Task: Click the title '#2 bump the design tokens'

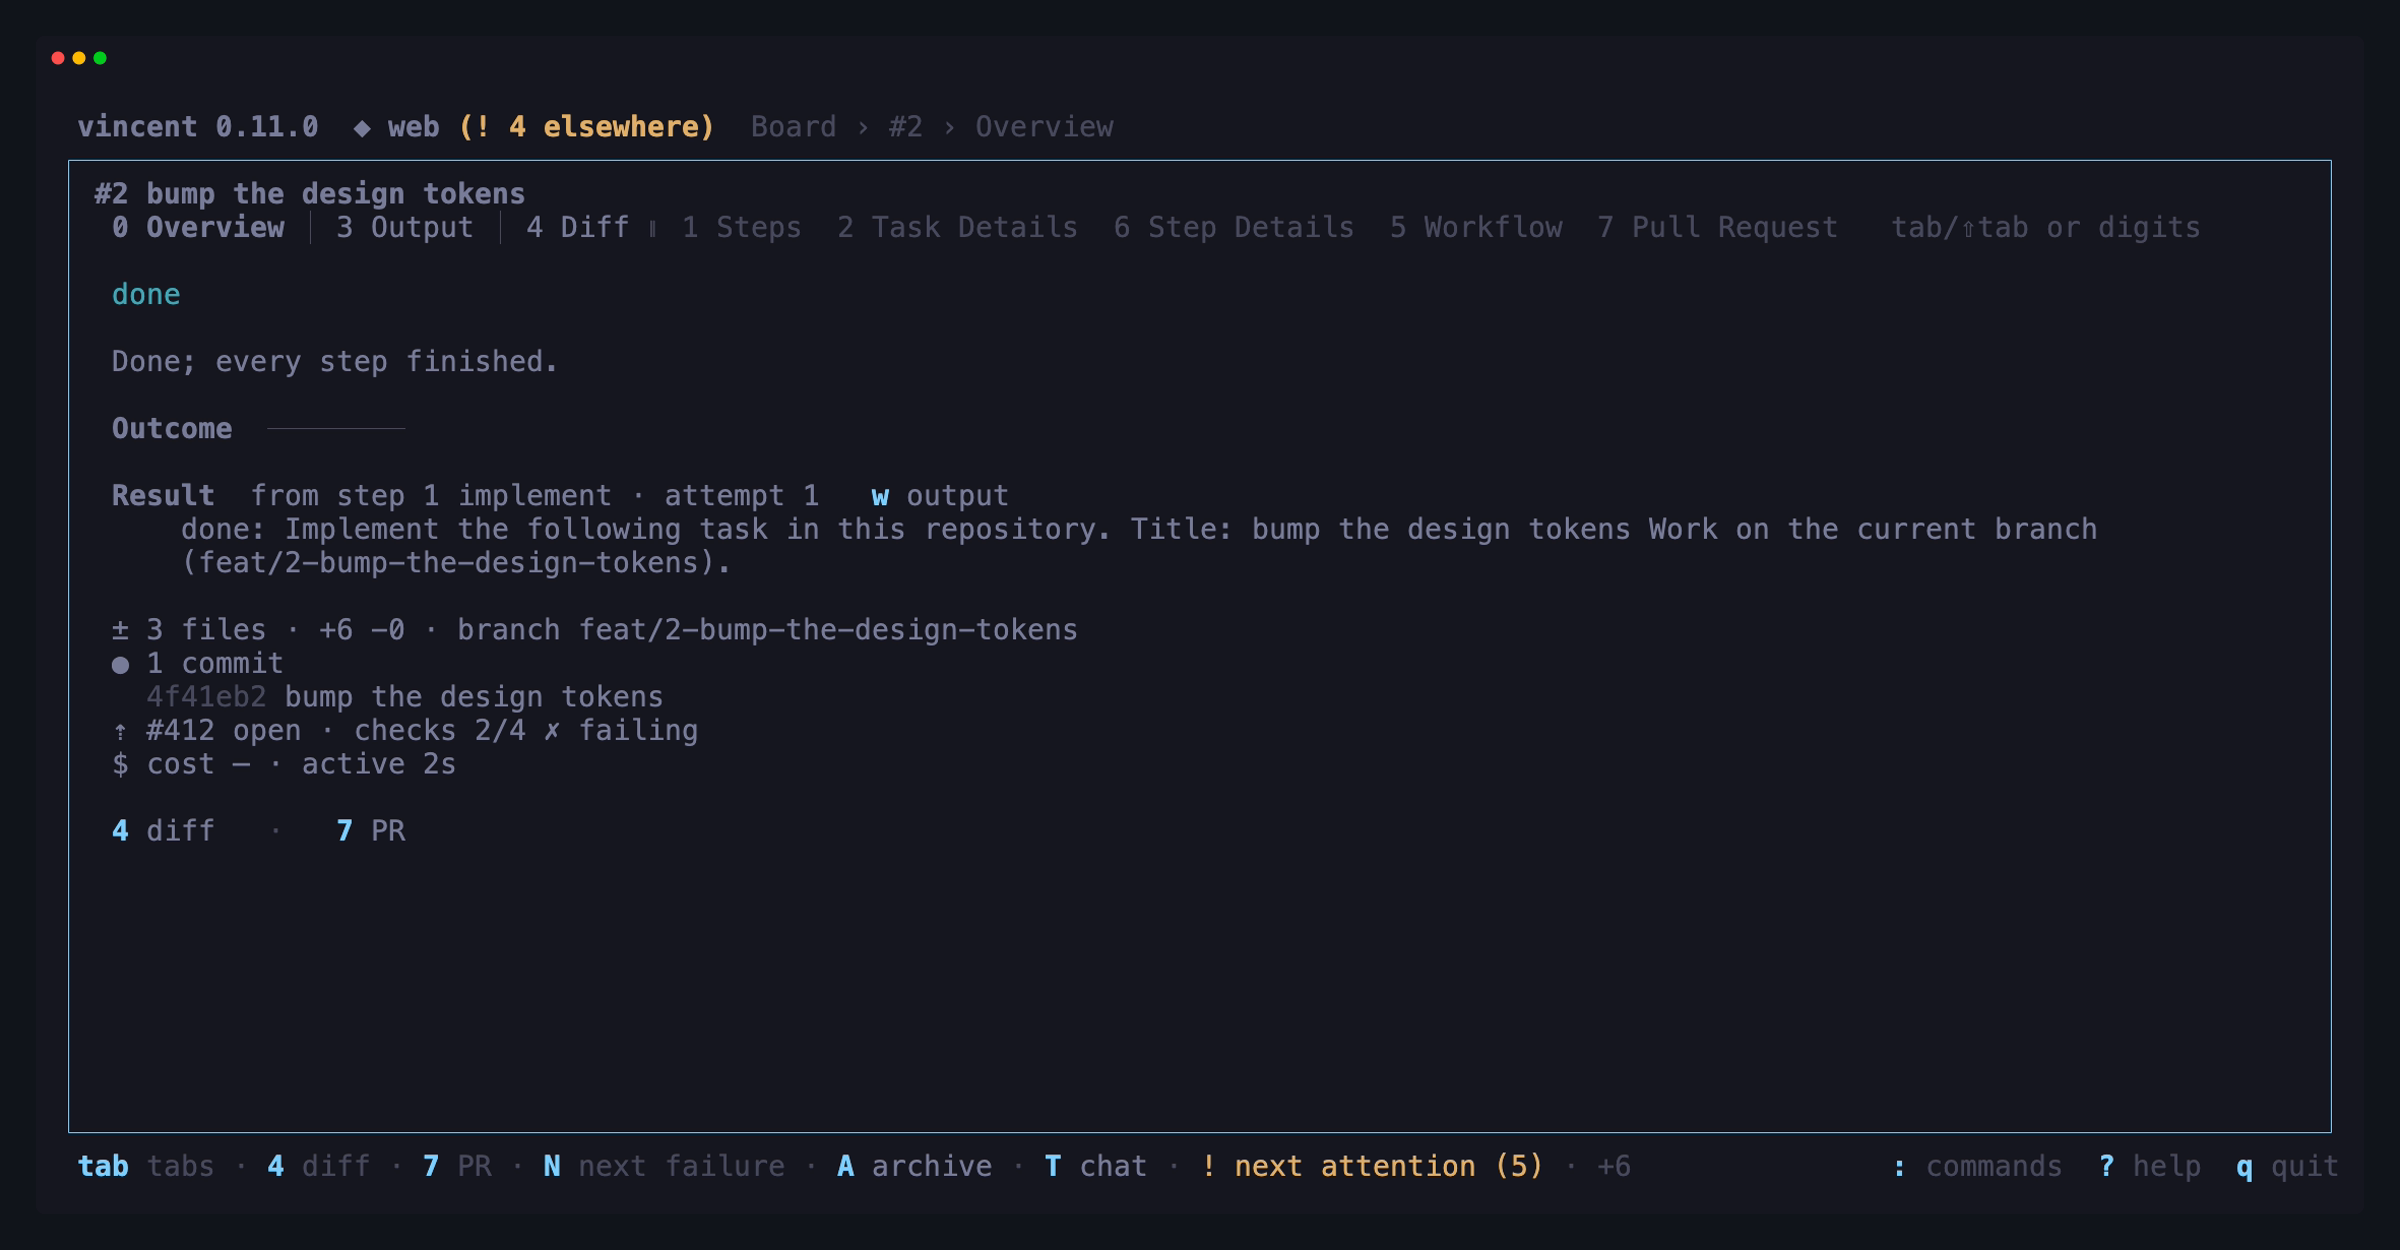Action: pyautogui.click(x=310, y=194)
